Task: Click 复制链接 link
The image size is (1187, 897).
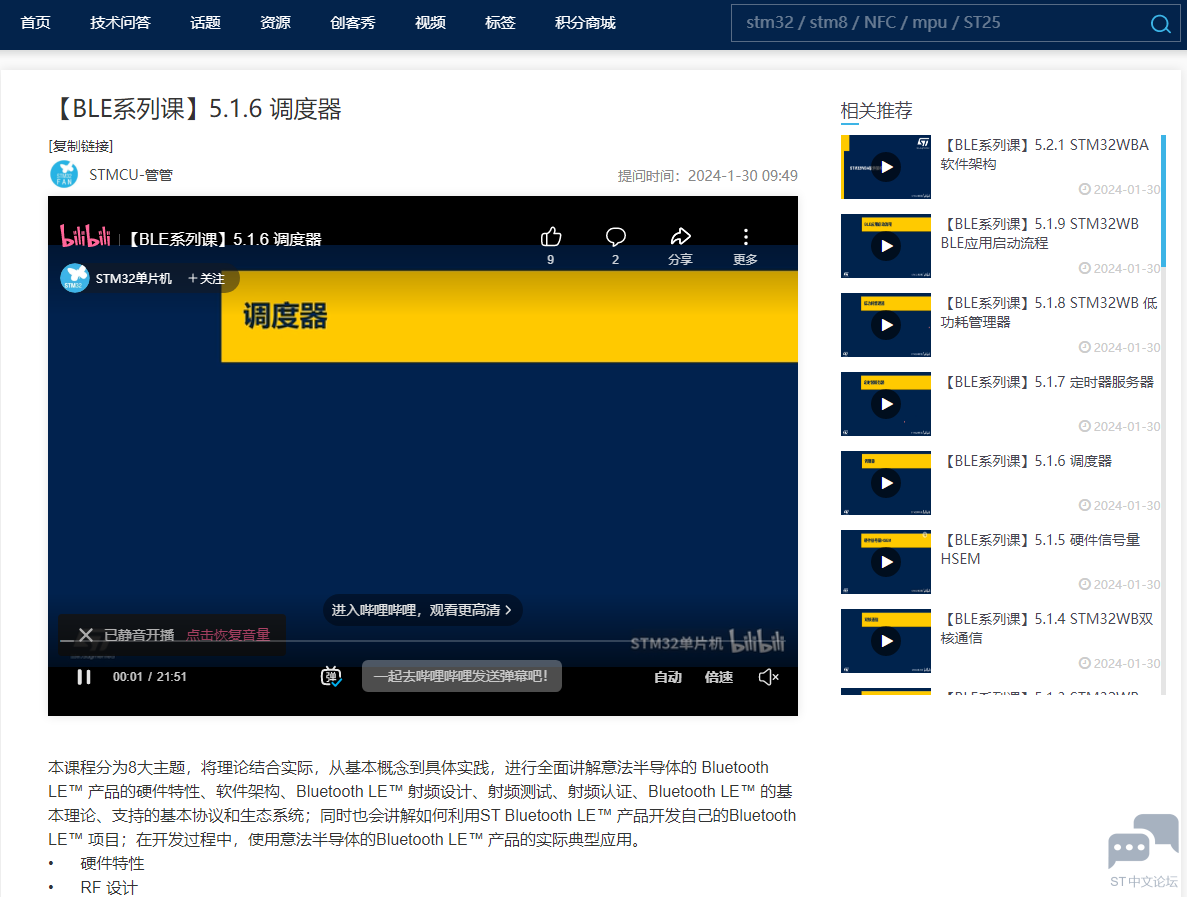Action: pyautogui.click(x=81, y=146)
